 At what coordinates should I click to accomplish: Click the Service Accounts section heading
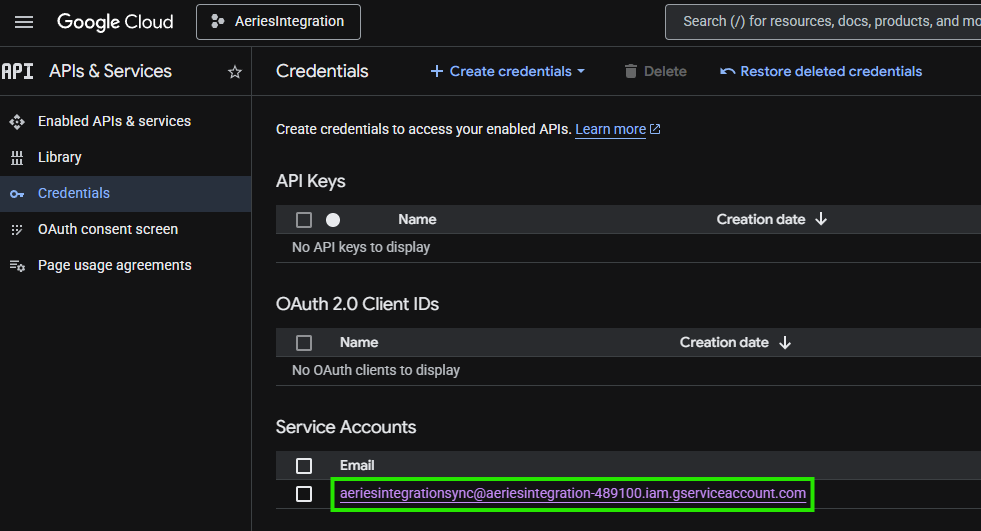pos(346,427)
